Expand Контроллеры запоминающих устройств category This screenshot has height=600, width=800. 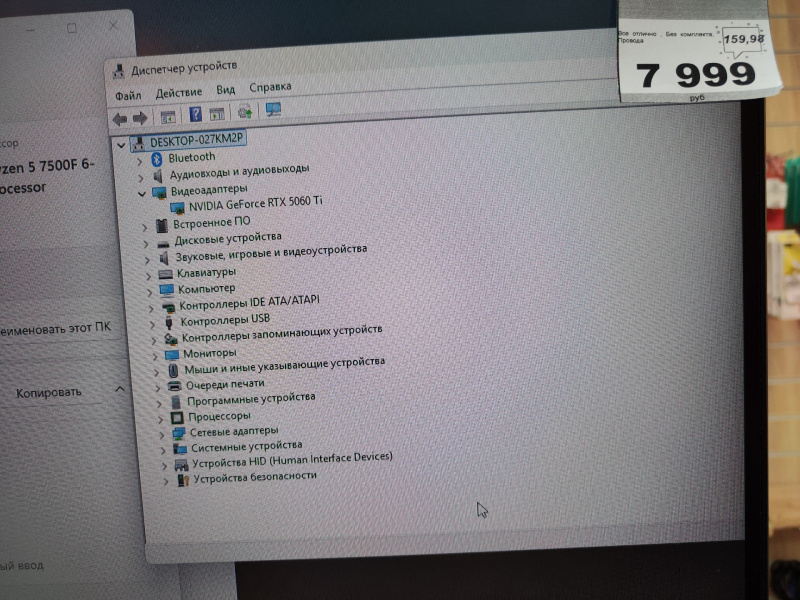pyautogui.click(x=153, y=340)
